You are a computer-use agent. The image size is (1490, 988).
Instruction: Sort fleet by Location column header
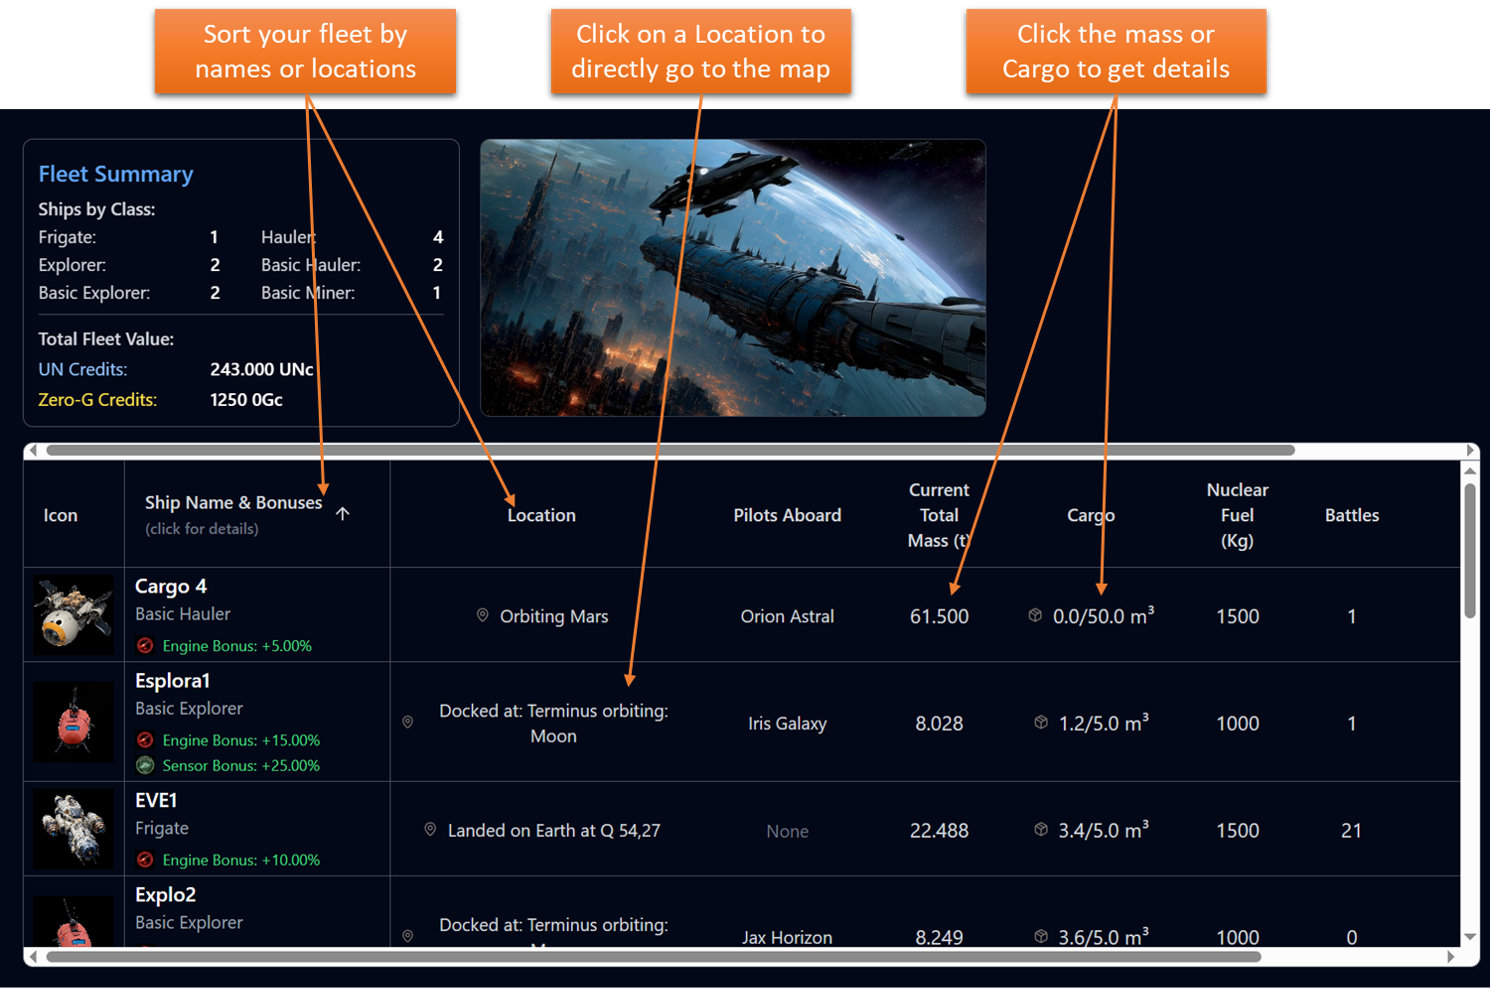click(x=541, y=515)
